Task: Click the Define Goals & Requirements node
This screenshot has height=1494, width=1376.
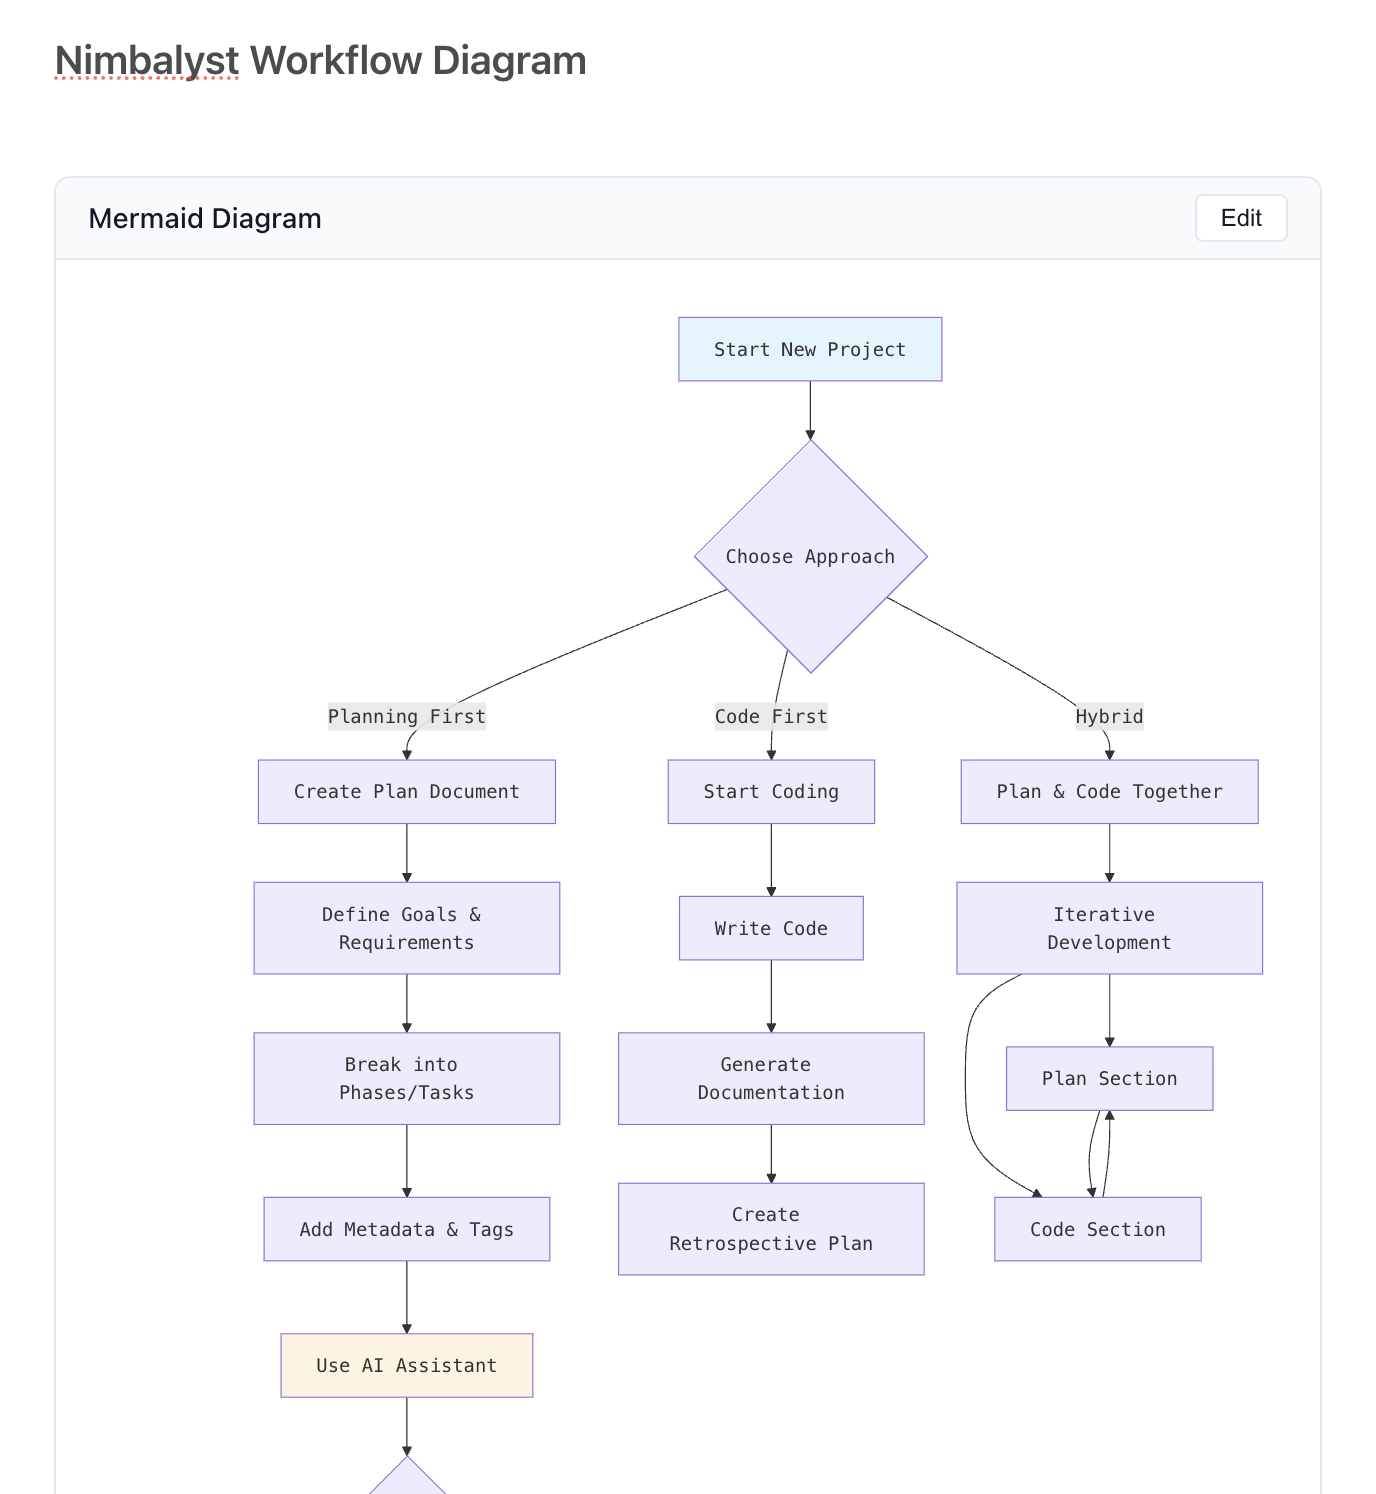Action: pyautogui.click(x=406, y=928)
